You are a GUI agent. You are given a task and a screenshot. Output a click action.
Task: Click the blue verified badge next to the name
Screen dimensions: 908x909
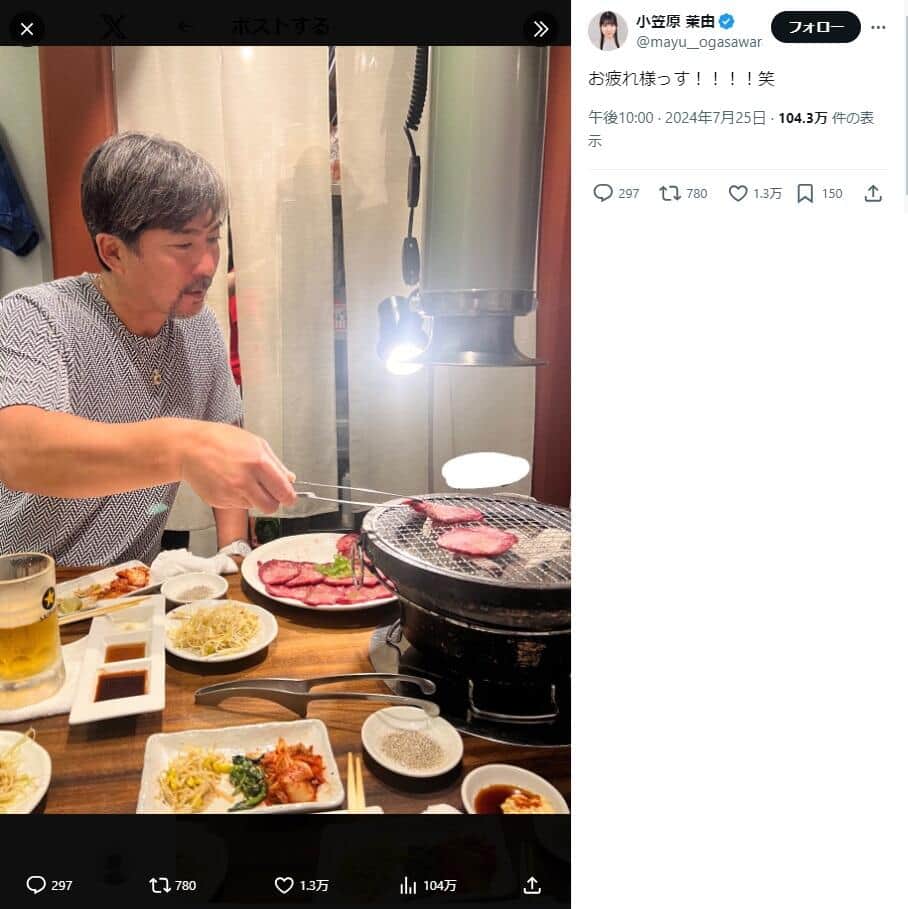(727, 22)
